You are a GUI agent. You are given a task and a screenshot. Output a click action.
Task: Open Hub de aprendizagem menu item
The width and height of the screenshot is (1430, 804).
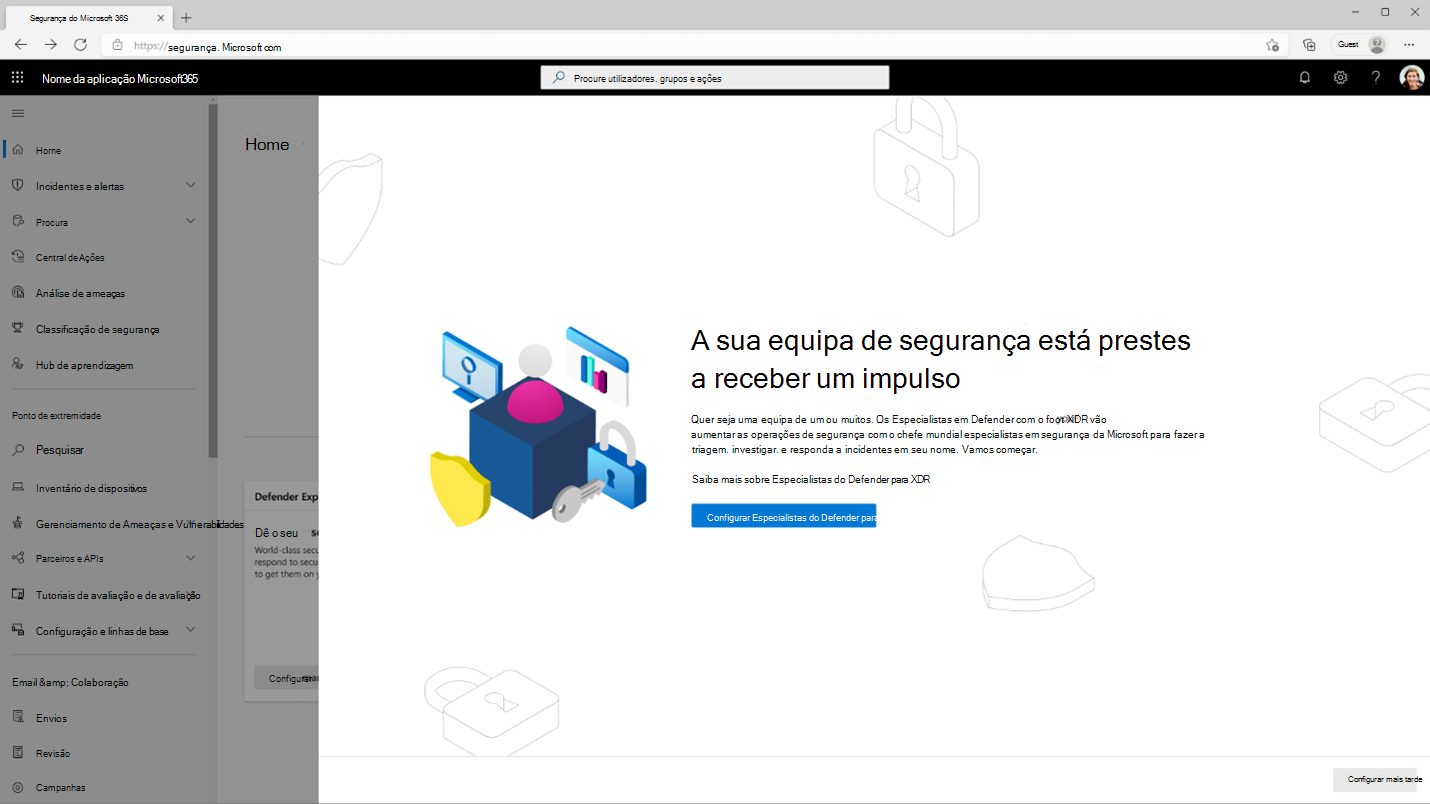84,366
